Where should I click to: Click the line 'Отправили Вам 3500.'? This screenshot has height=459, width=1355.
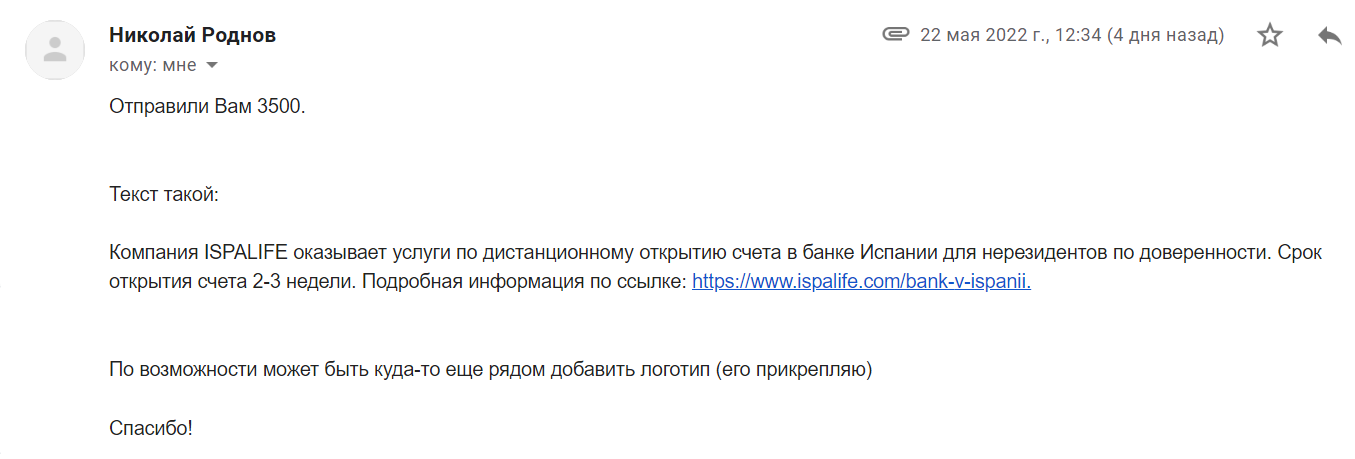[207, 107]
